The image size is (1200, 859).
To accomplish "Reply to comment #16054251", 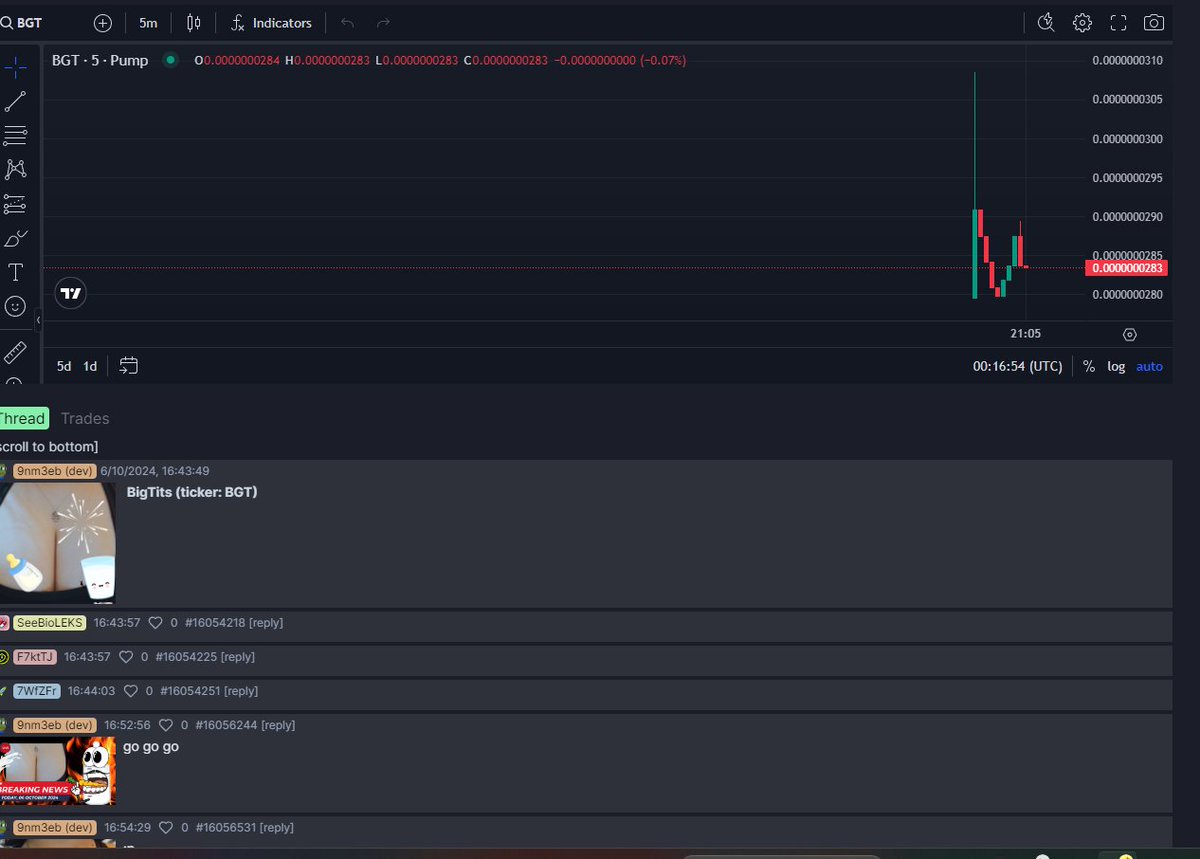I will pyautogui.click(x=241, y=691).
